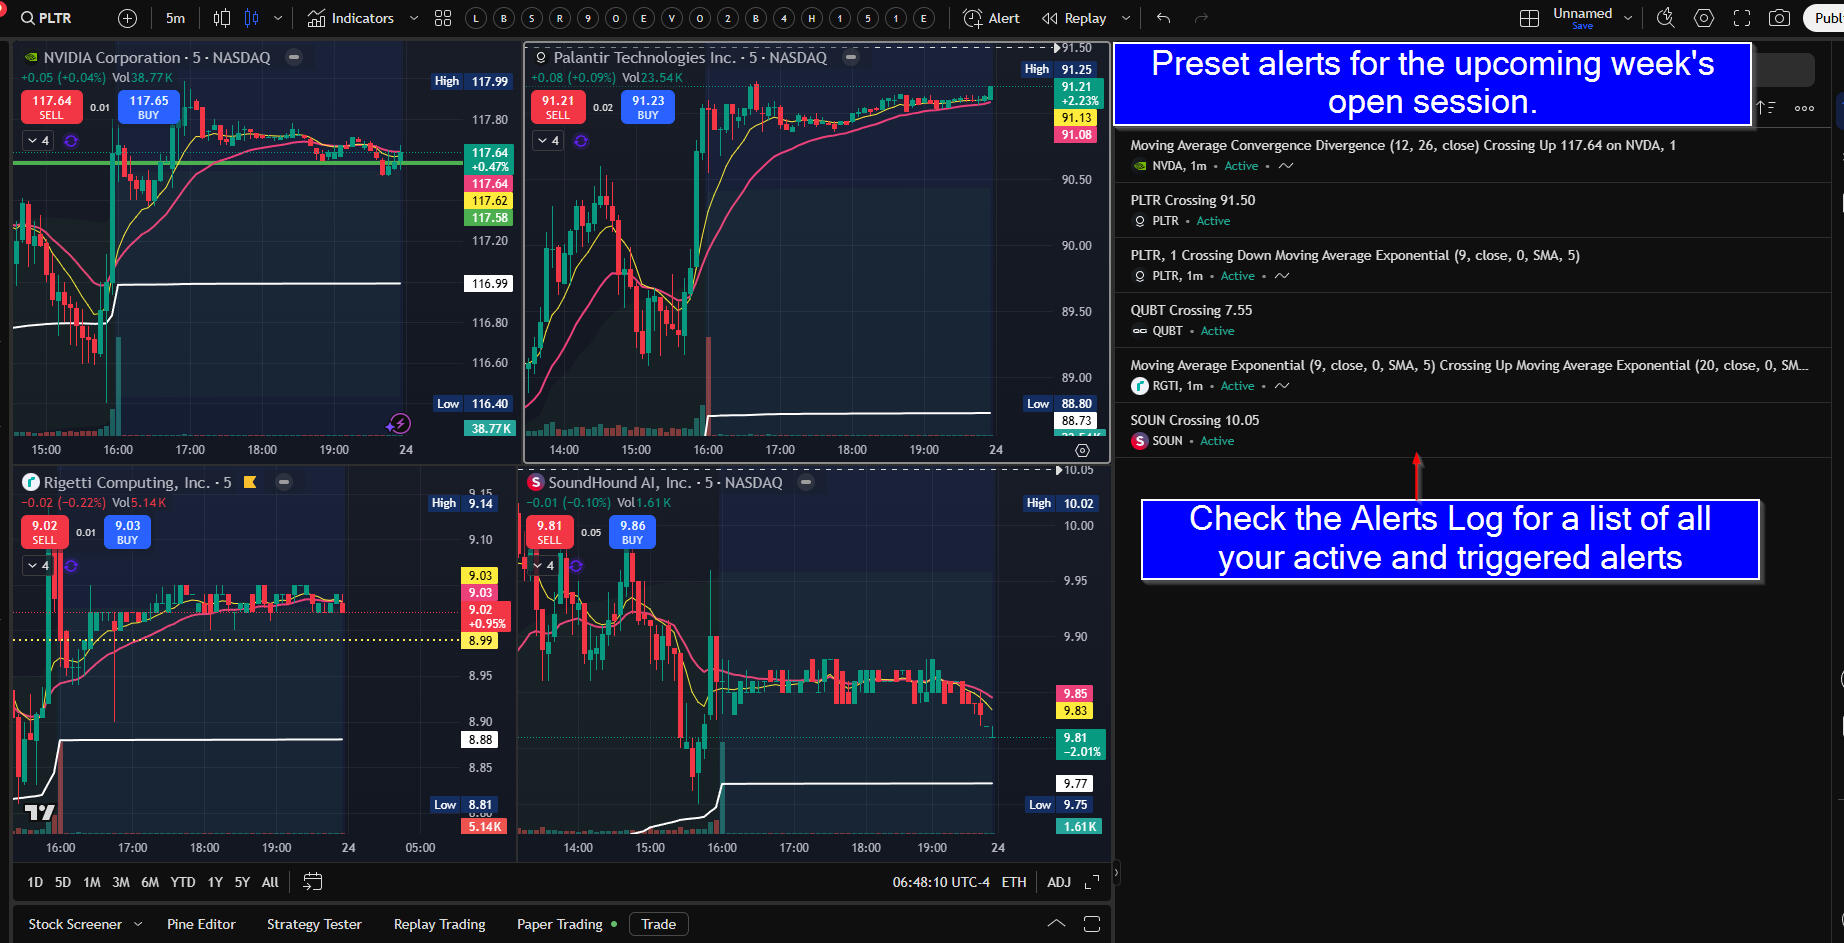Enter fullscreen mode using the toolbar icon
Image resolution: width=1844 pixels, height=943 pixels.
pyautogui.click(x=1742, y=18)
